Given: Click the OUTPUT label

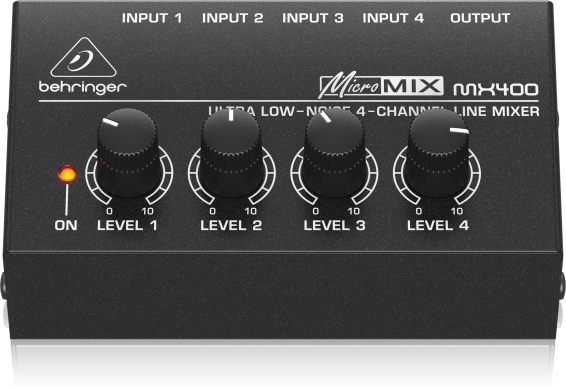Looking at the screenshot, I should pos(480,18).
